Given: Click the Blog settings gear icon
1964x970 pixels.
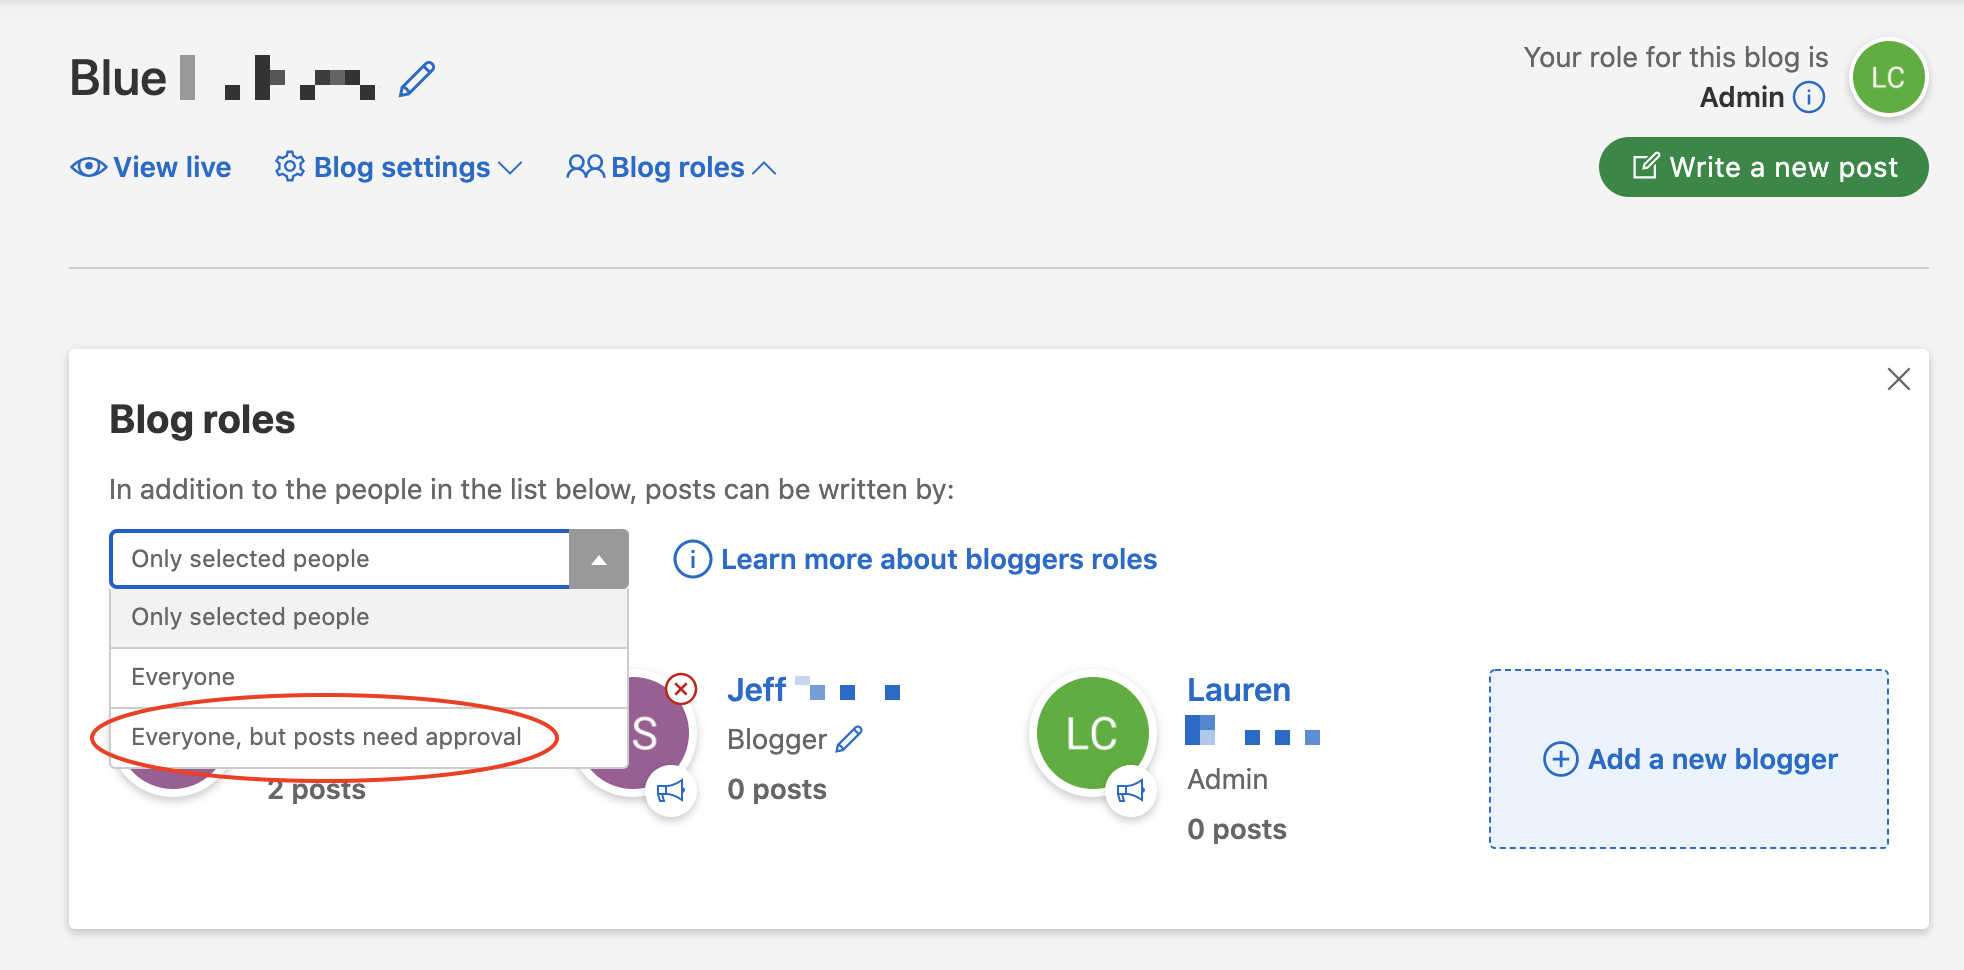Looking at the screenshot, I should tap(289, 167).
